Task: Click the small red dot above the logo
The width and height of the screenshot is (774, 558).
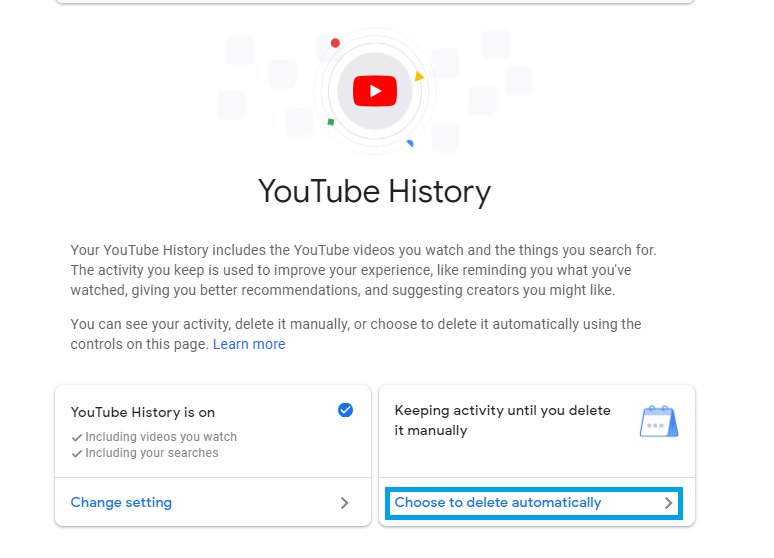Action: coord(335,43)
